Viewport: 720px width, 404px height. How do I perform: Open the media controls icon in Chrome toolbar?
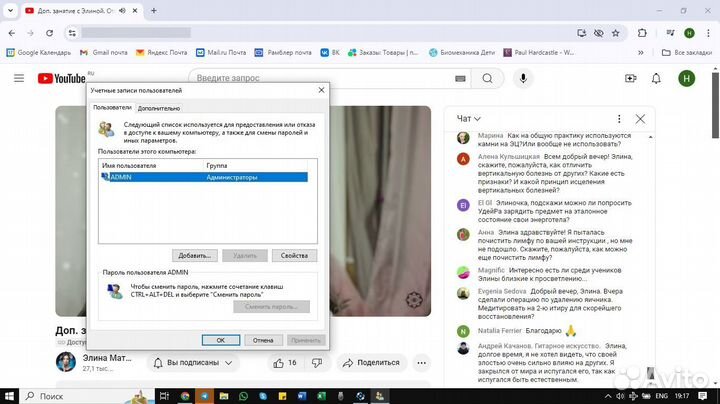[x=670, y=33]
